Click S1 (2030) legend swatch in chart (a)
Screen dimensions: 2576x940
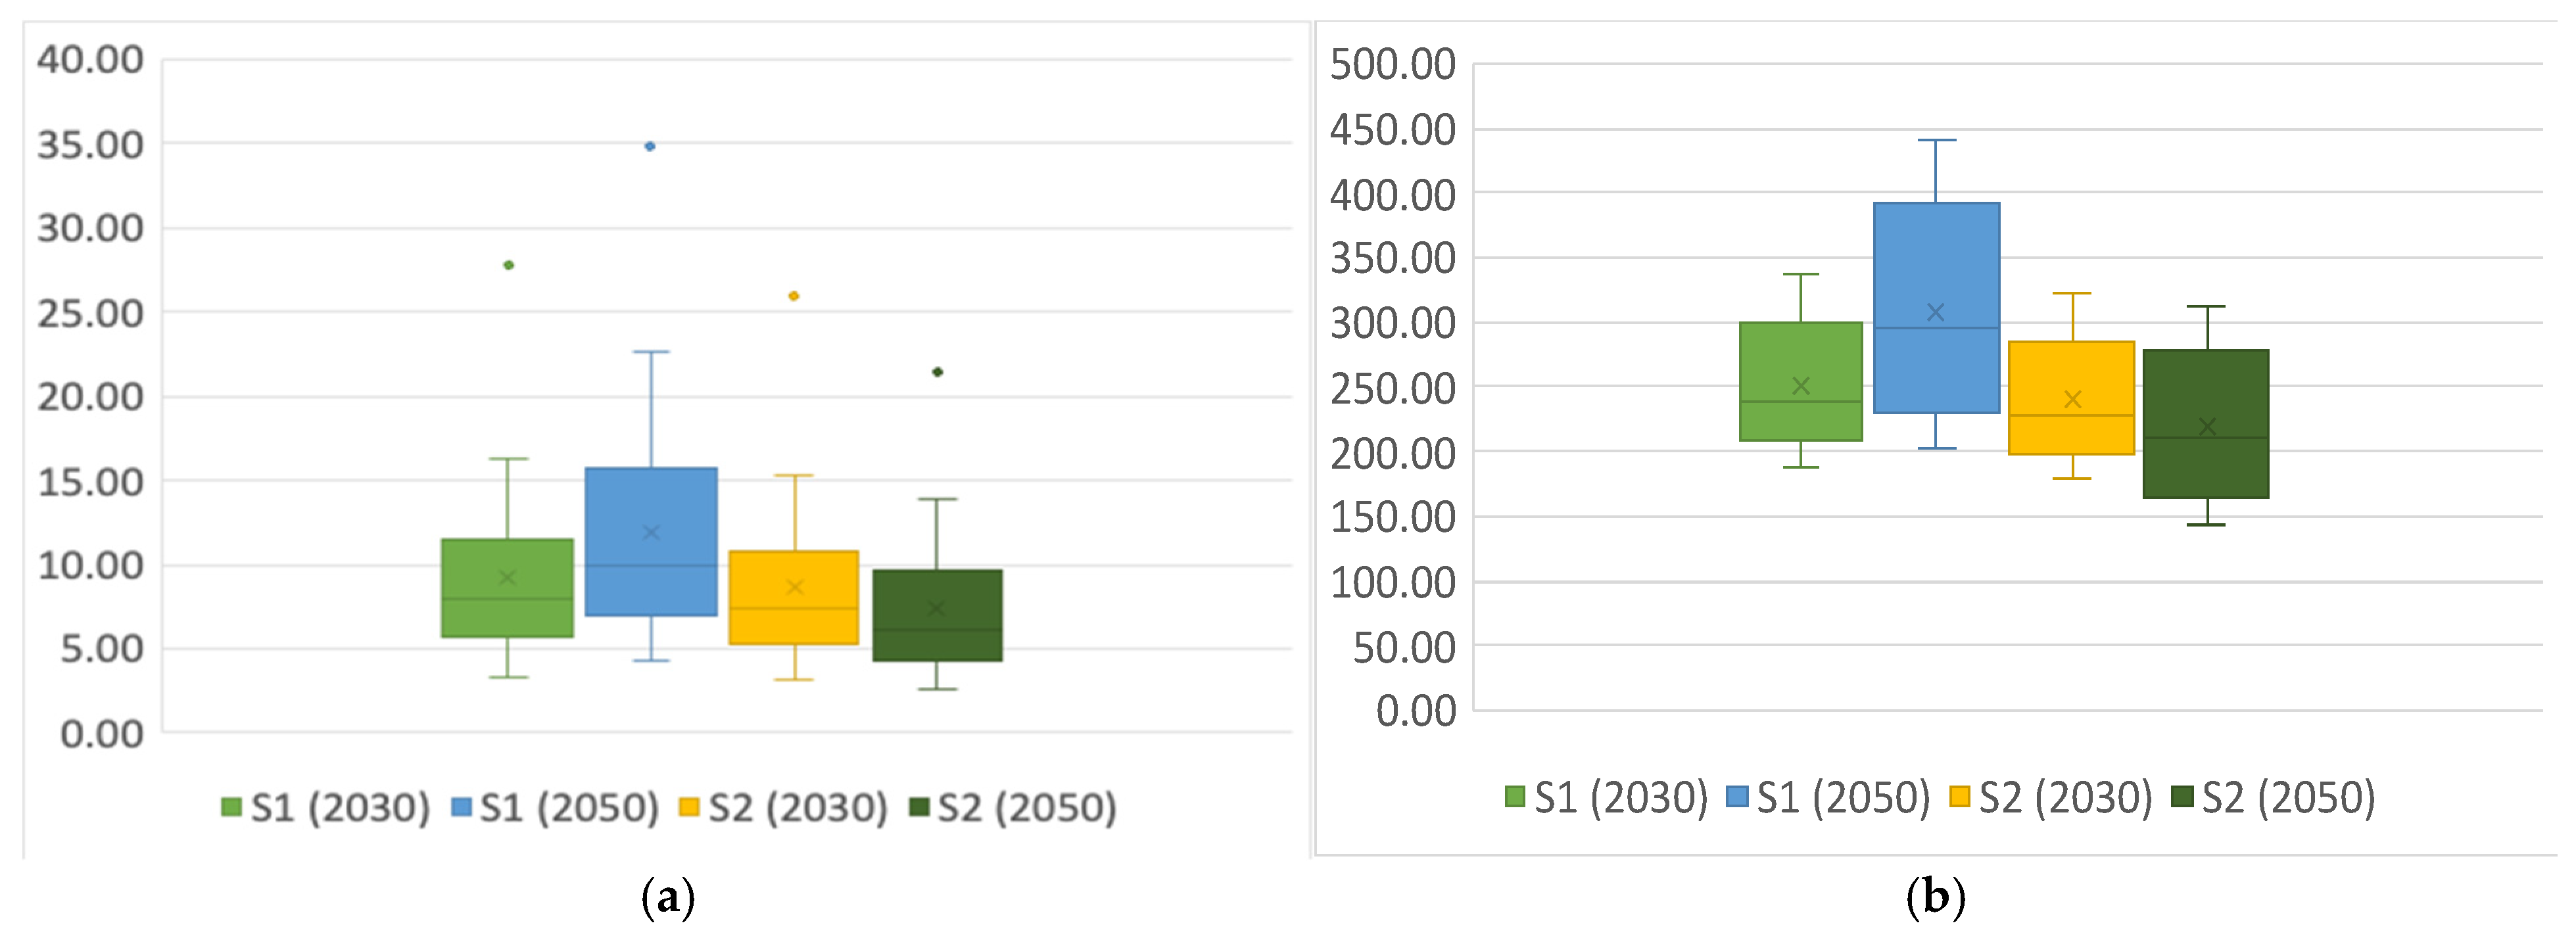231,807
